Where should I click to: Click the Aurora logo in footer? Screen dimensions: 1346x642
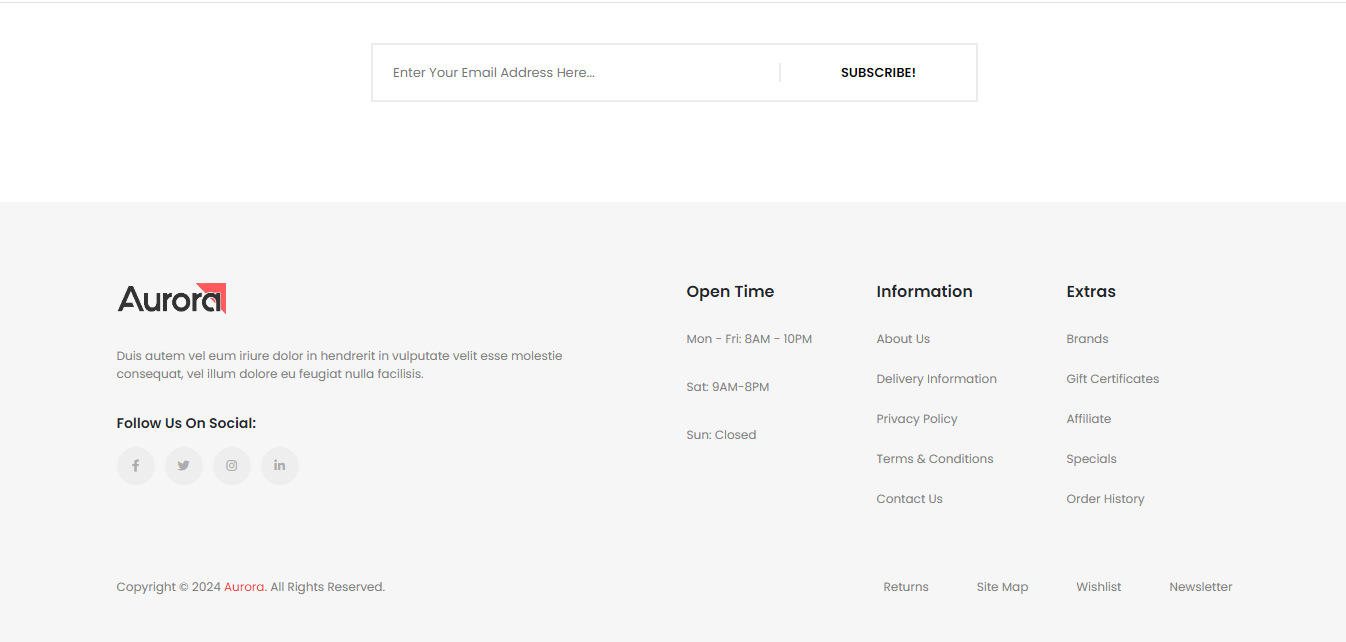click(x=172, y=298)
